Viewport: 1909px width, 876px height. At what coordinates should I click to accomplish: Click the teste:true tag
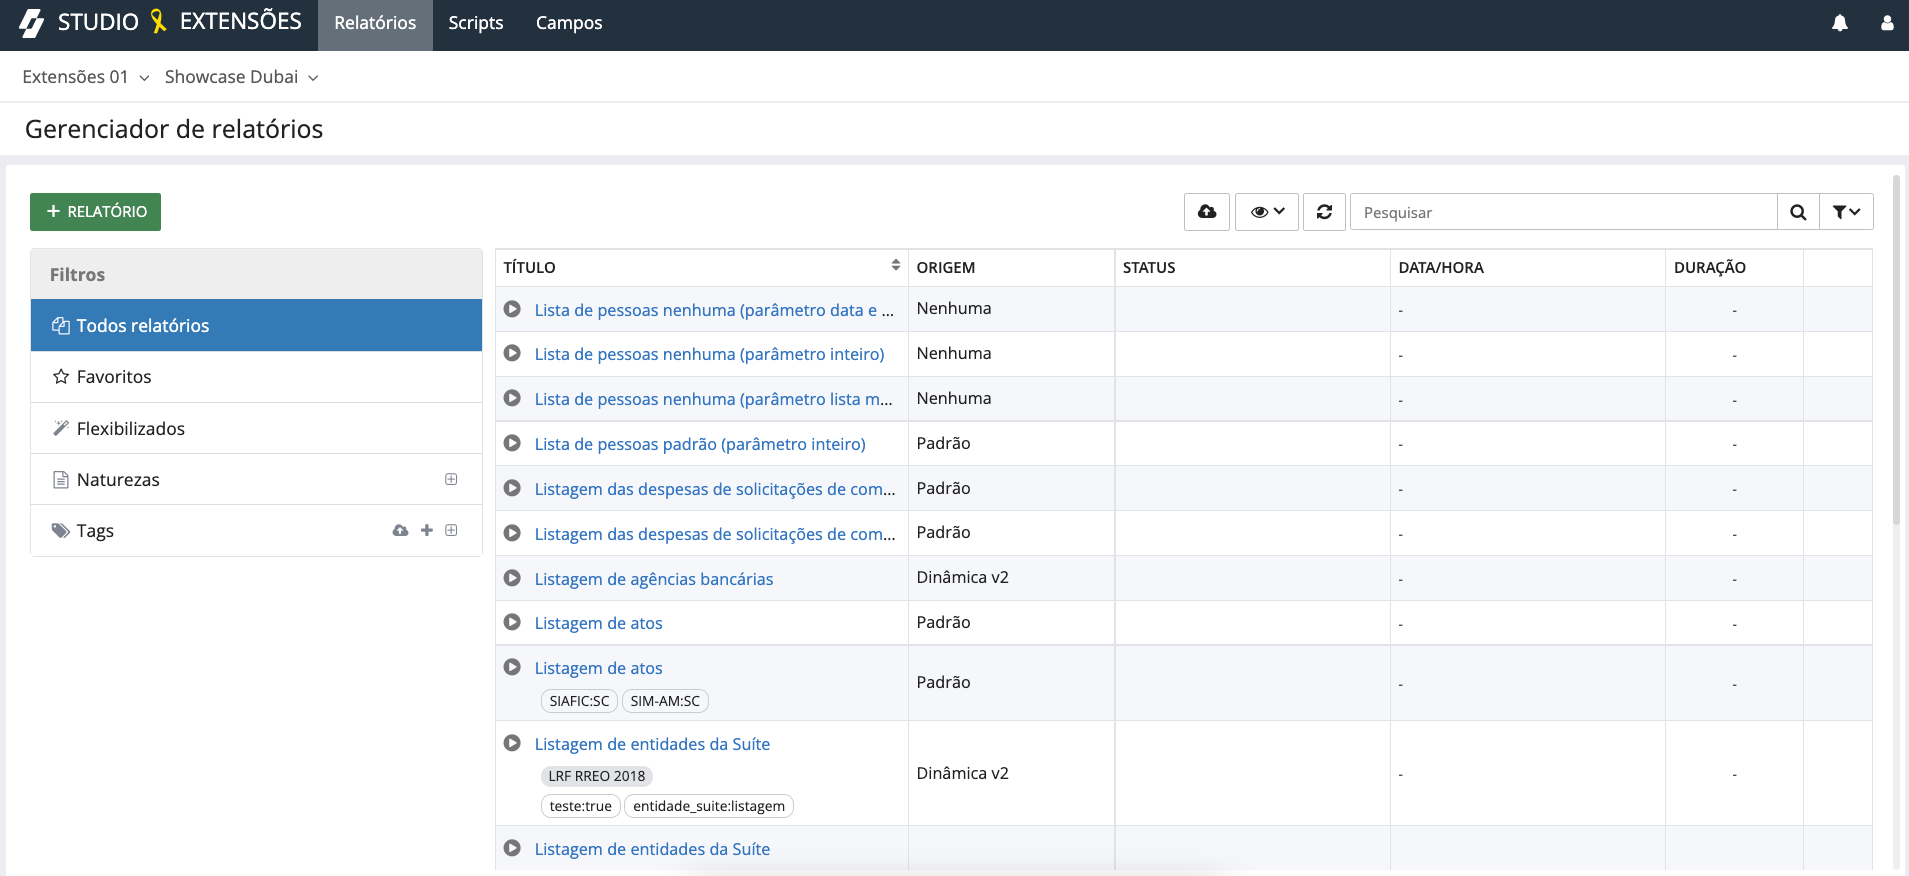[x=581, y=806]
